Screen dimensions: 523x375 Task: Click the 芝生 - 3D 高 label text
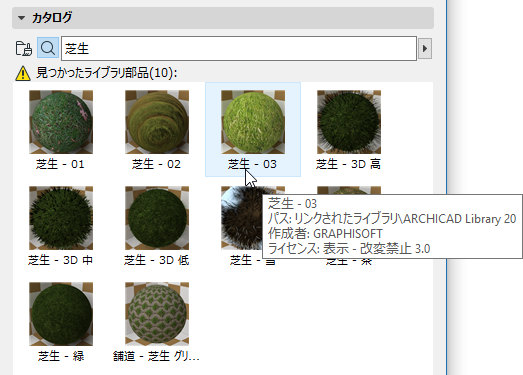coord(349,164)
